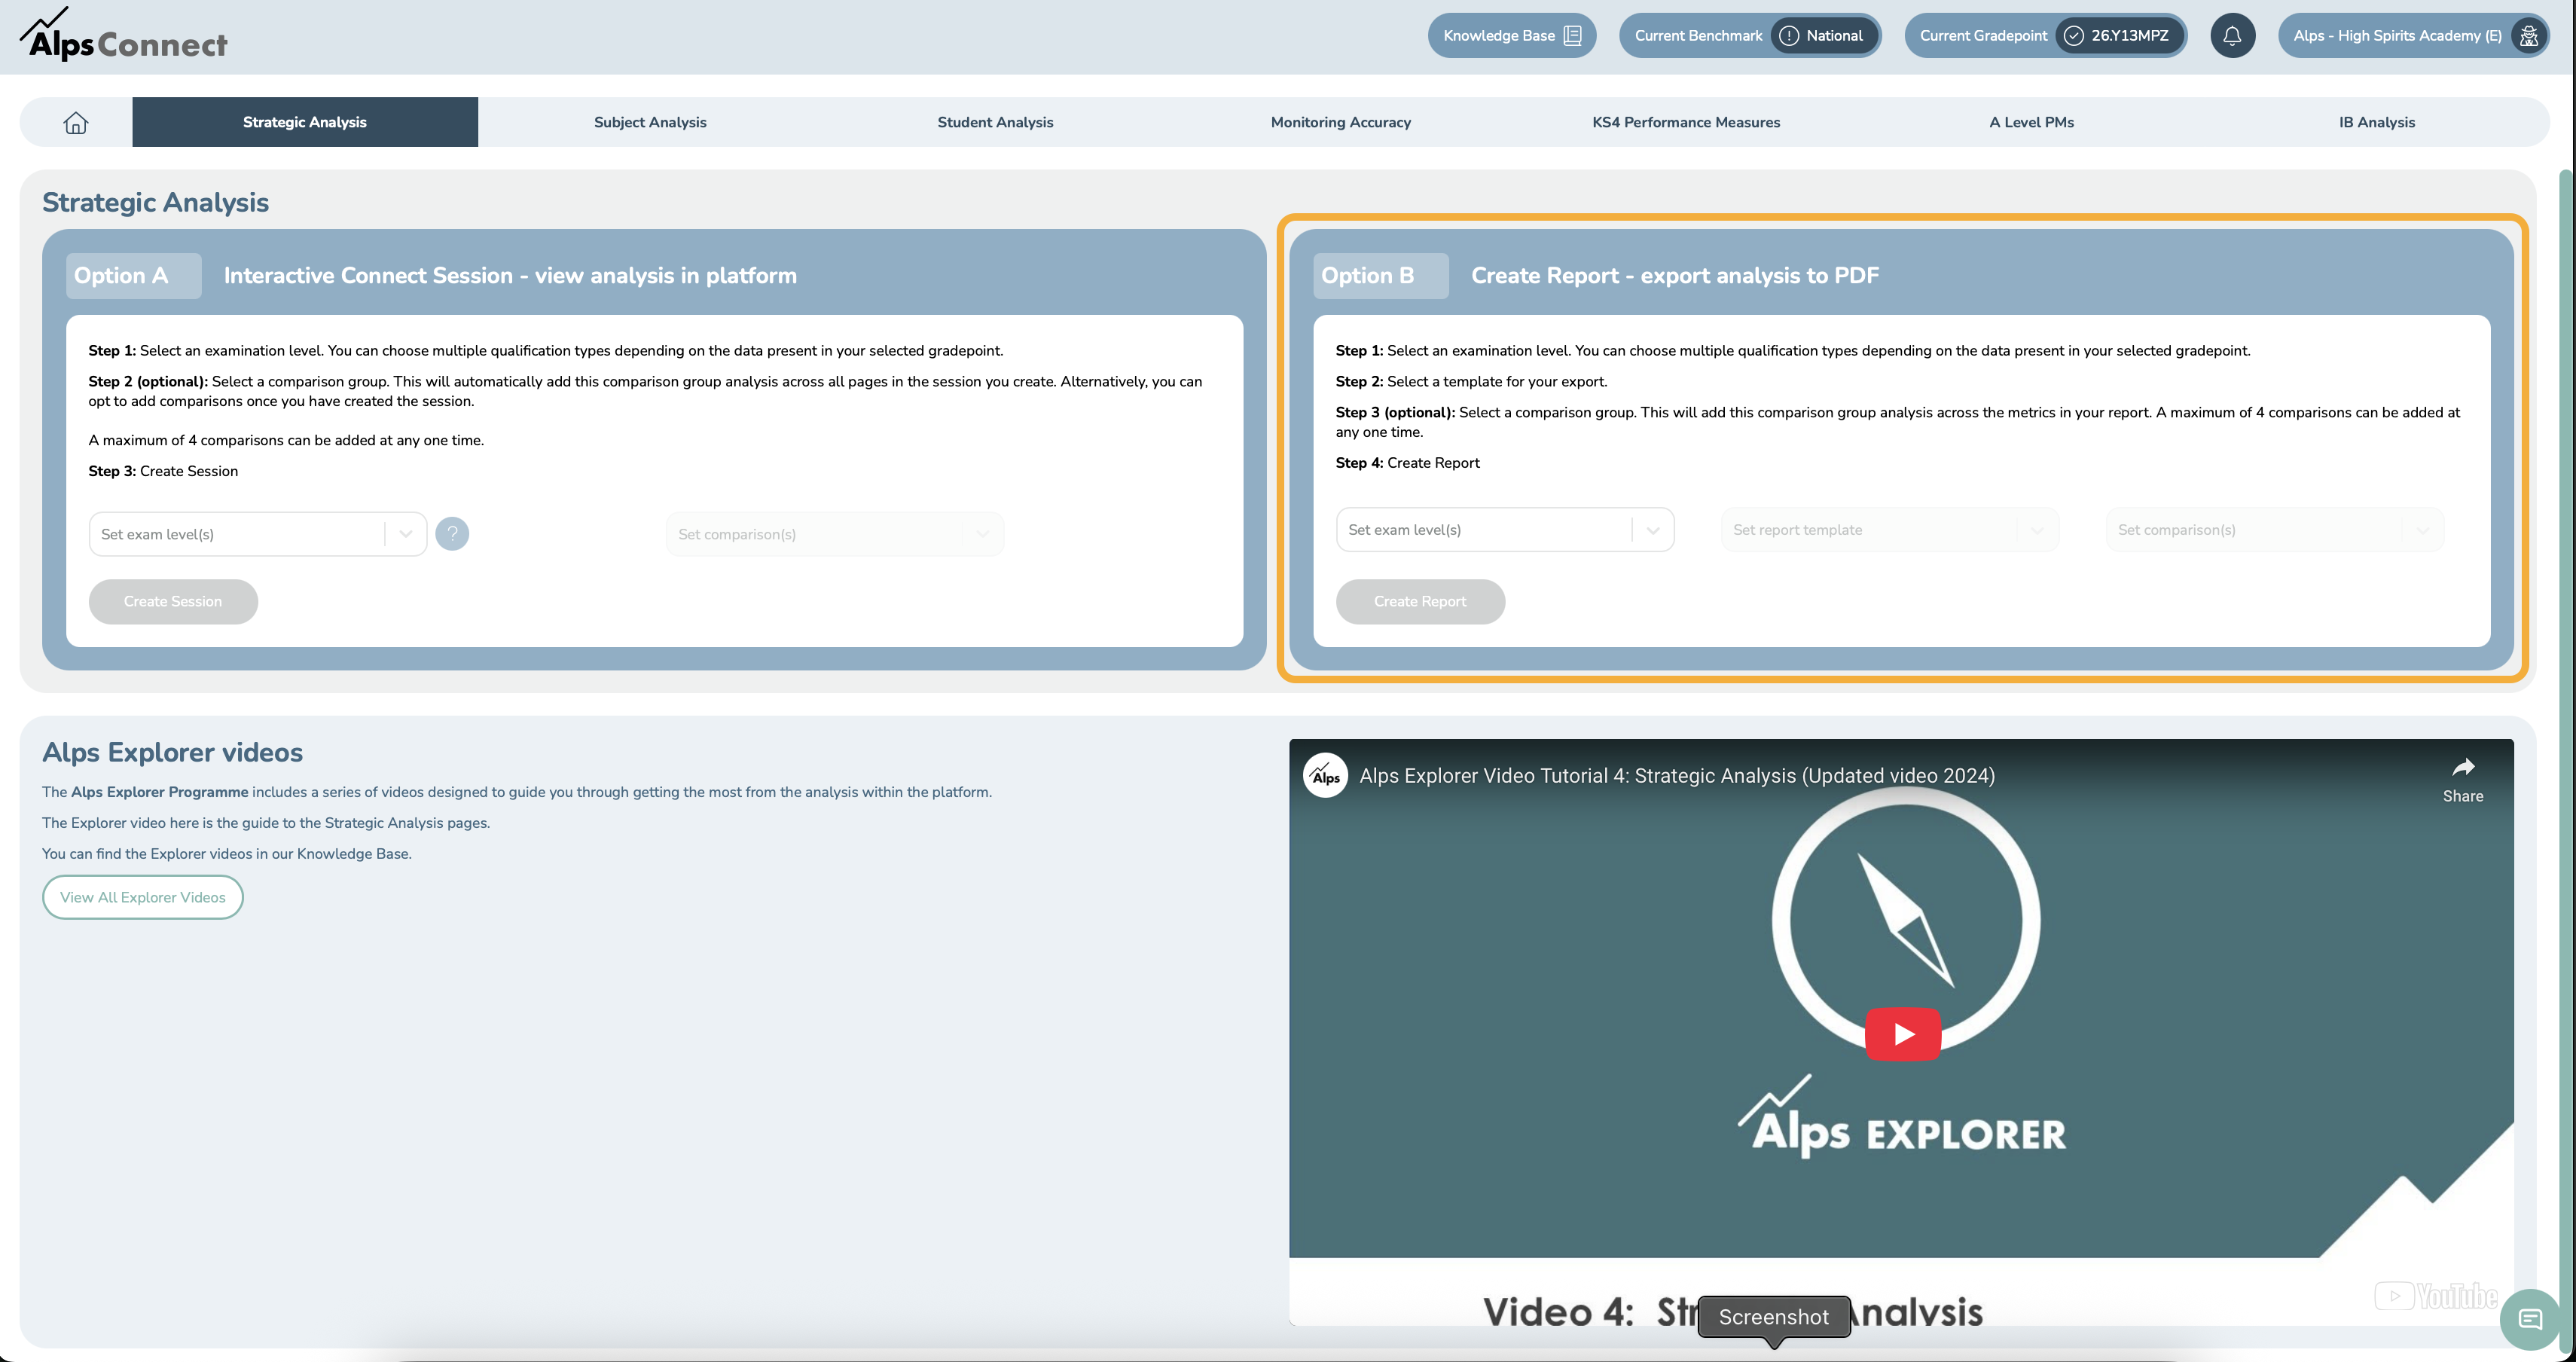Play the Strategic Analysis YouTube video
The image size is (2576, 1362).
(x=1903, y=1034)
